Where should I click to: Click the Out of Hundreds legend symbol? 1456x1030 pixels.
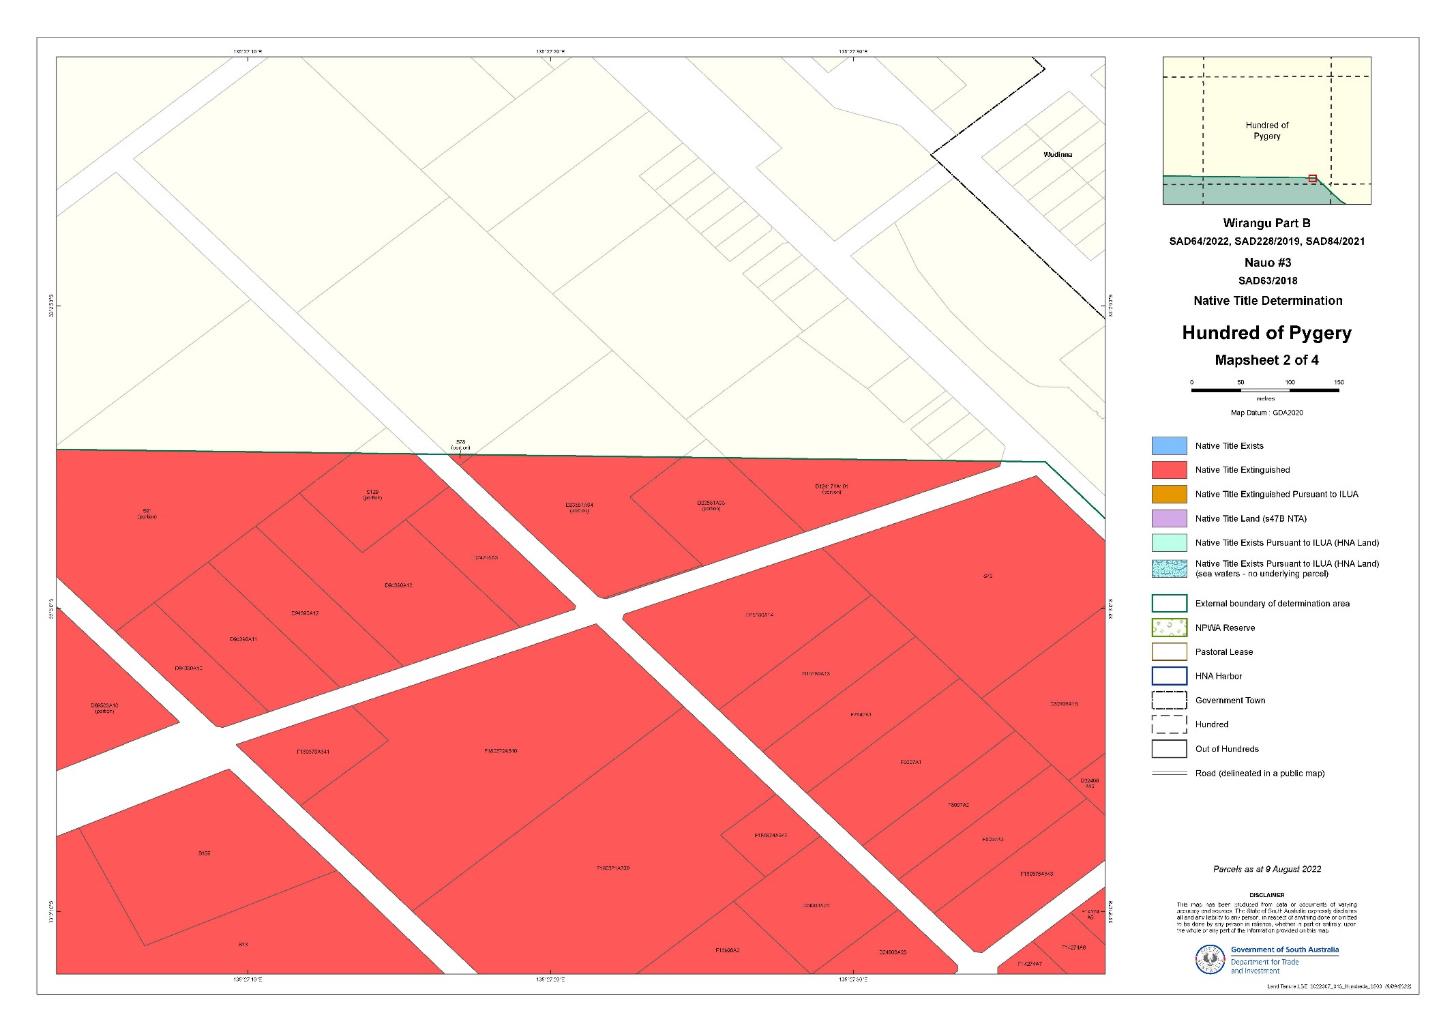[x=1168, y=749]
